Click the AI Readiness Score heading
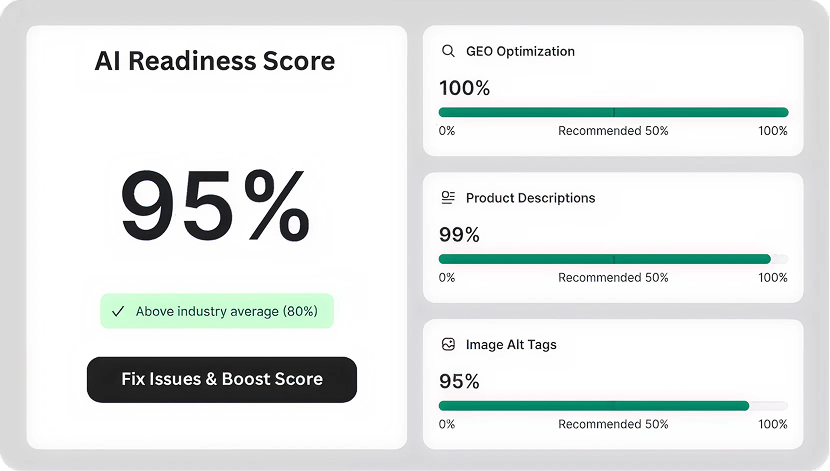The width and height of the screenshot is (830, 471). tap(215, 61)
